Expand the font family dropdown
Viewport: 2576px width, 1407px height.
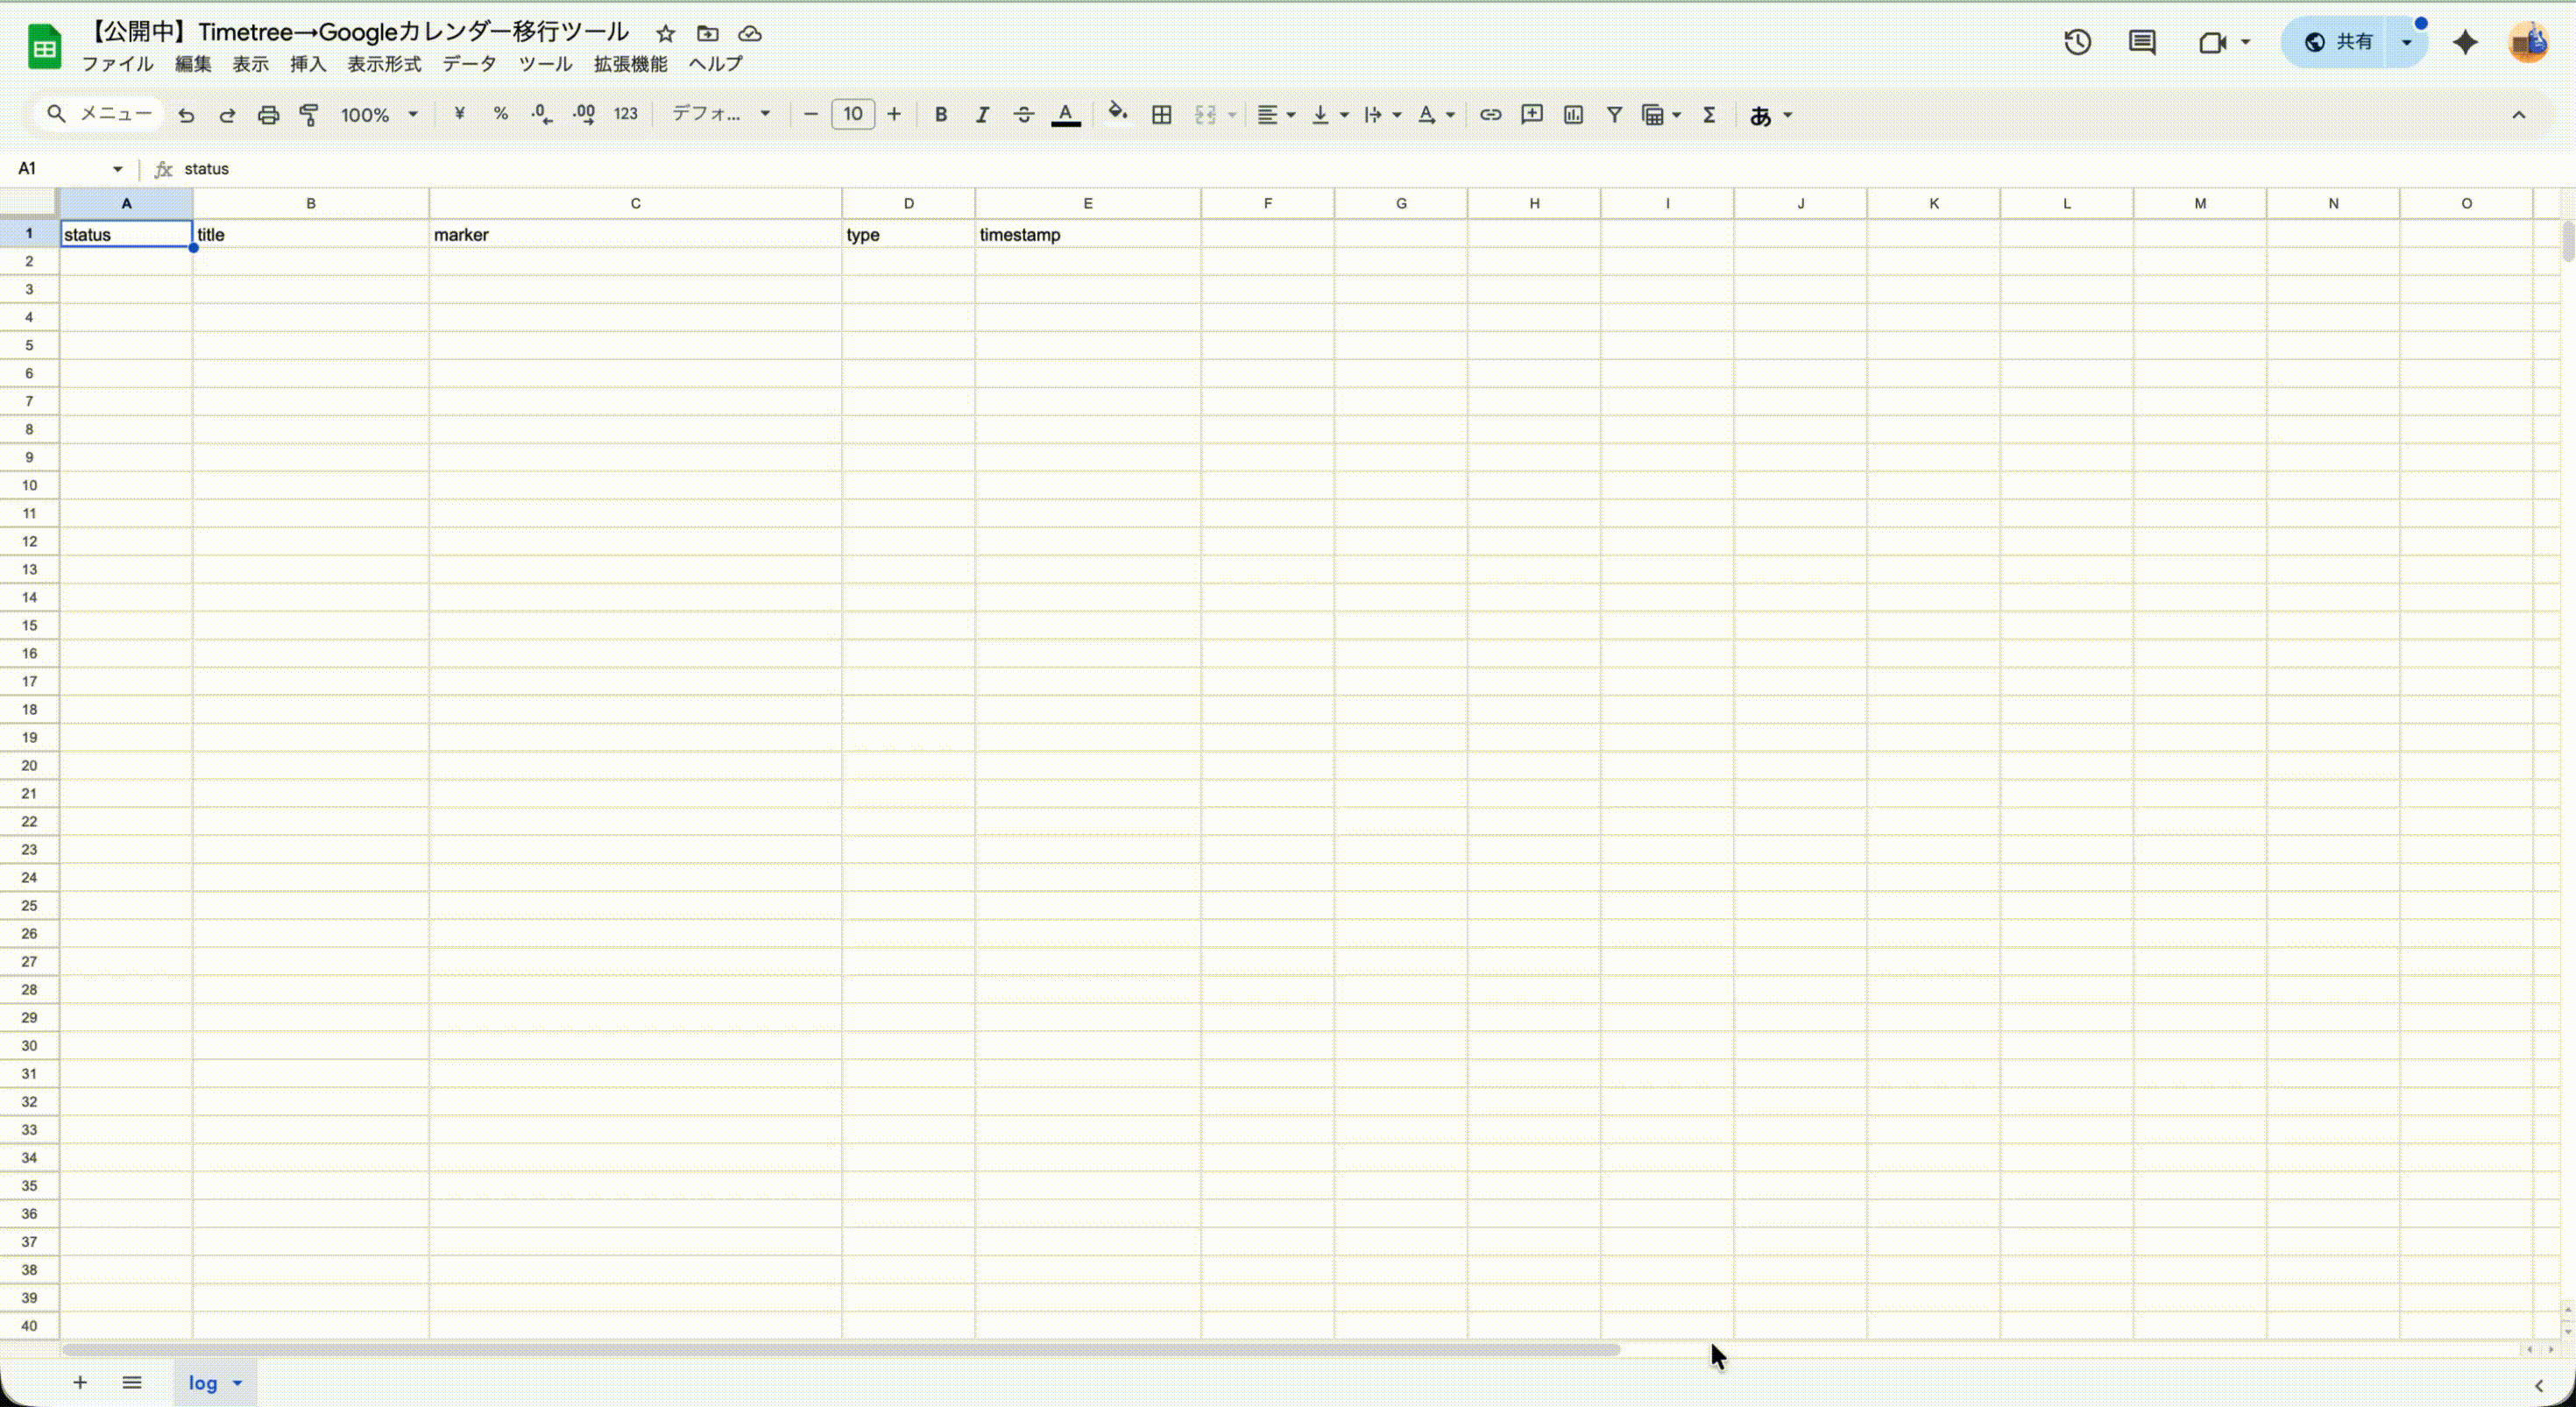(x=721, y=114)
